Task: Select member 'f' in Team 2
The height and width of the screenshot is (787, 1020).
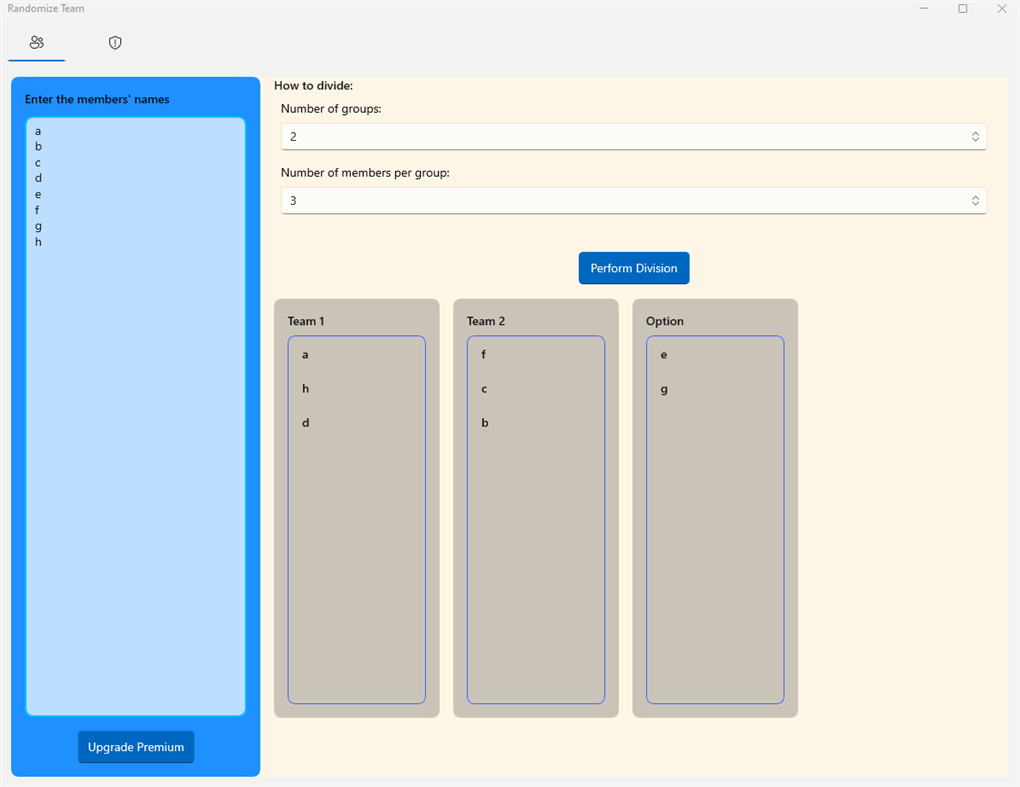Action: pos(483,354)
